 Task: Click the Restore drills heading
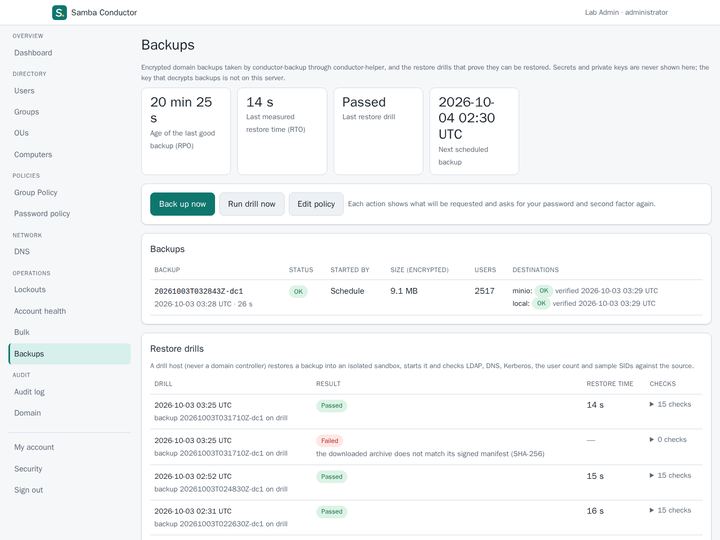coord(177,349)
